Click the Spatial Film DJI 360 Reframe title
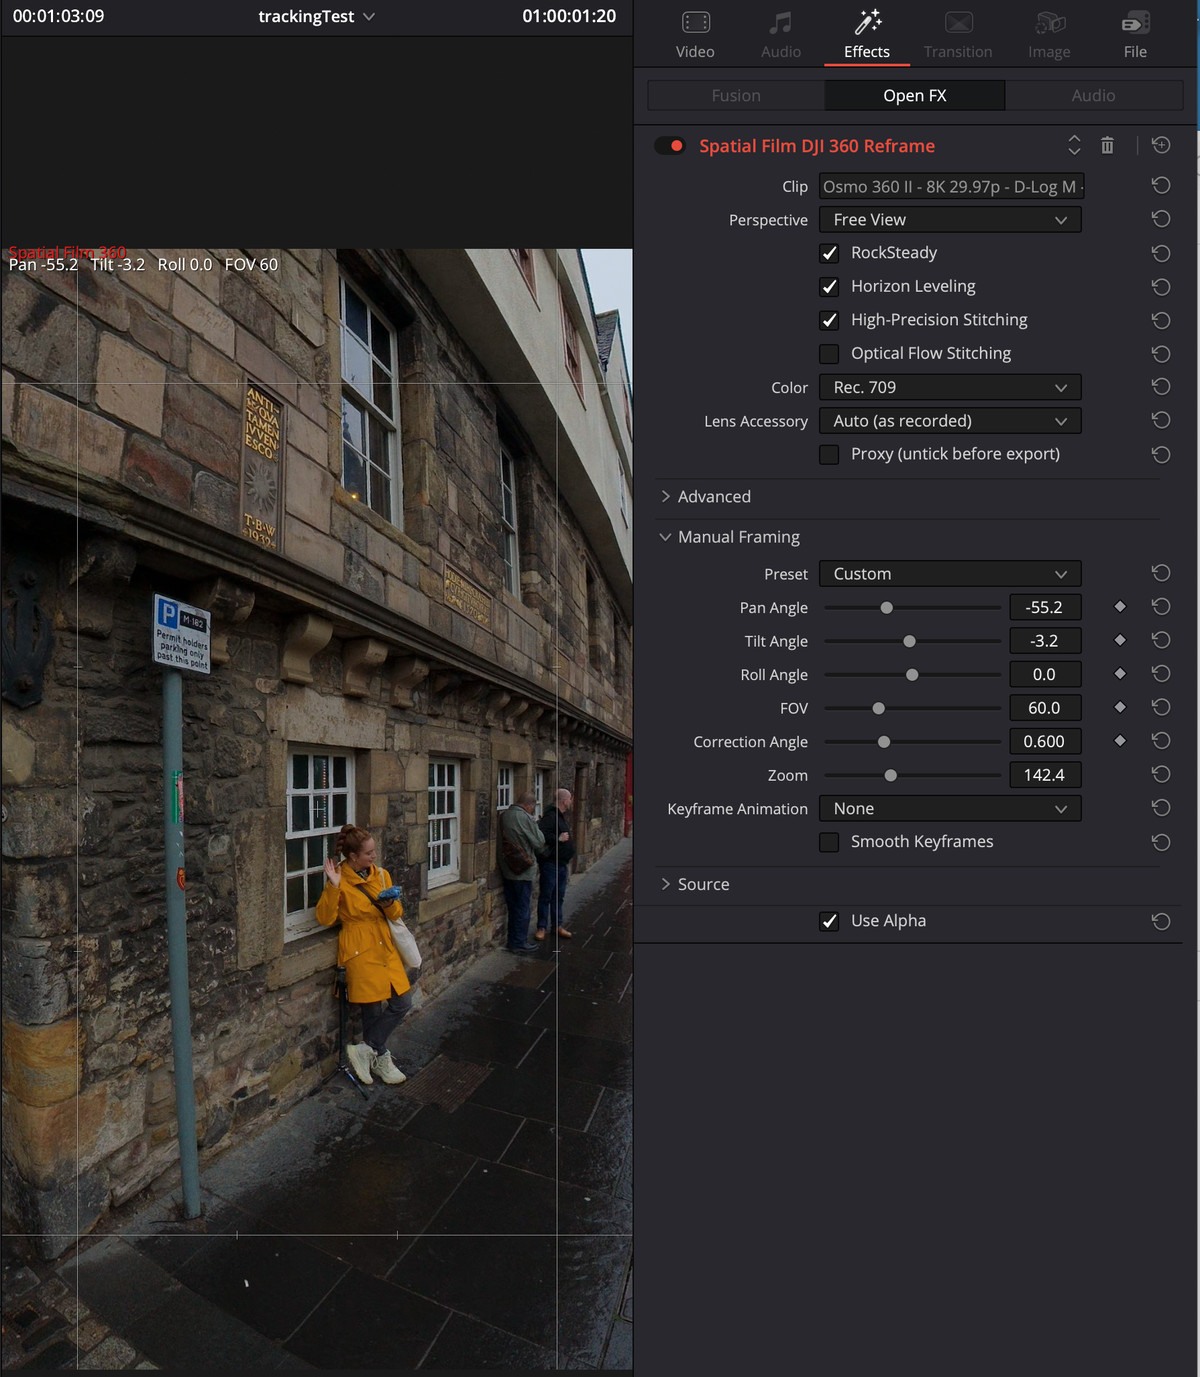 click(817, 146)
